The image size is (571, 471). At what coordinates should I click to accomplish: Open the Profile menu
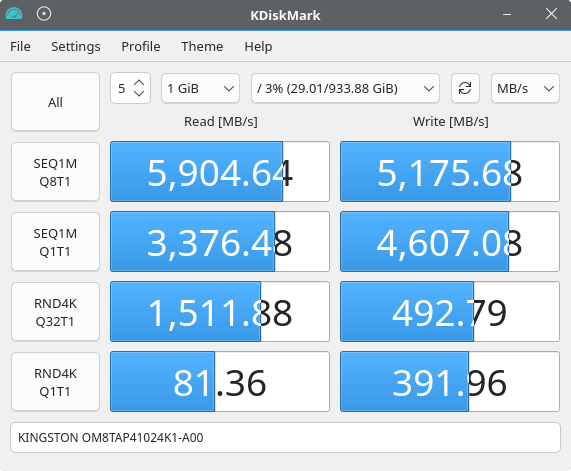pyautogui.click(x=141, y=47)
